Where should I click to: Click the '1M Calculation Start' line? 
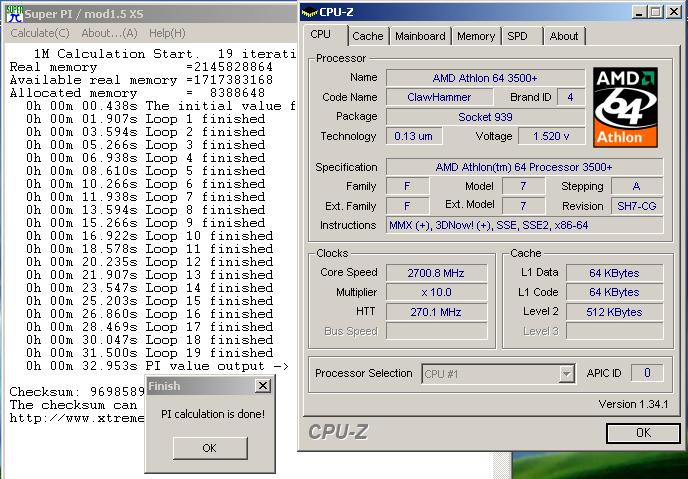[165, 54]
